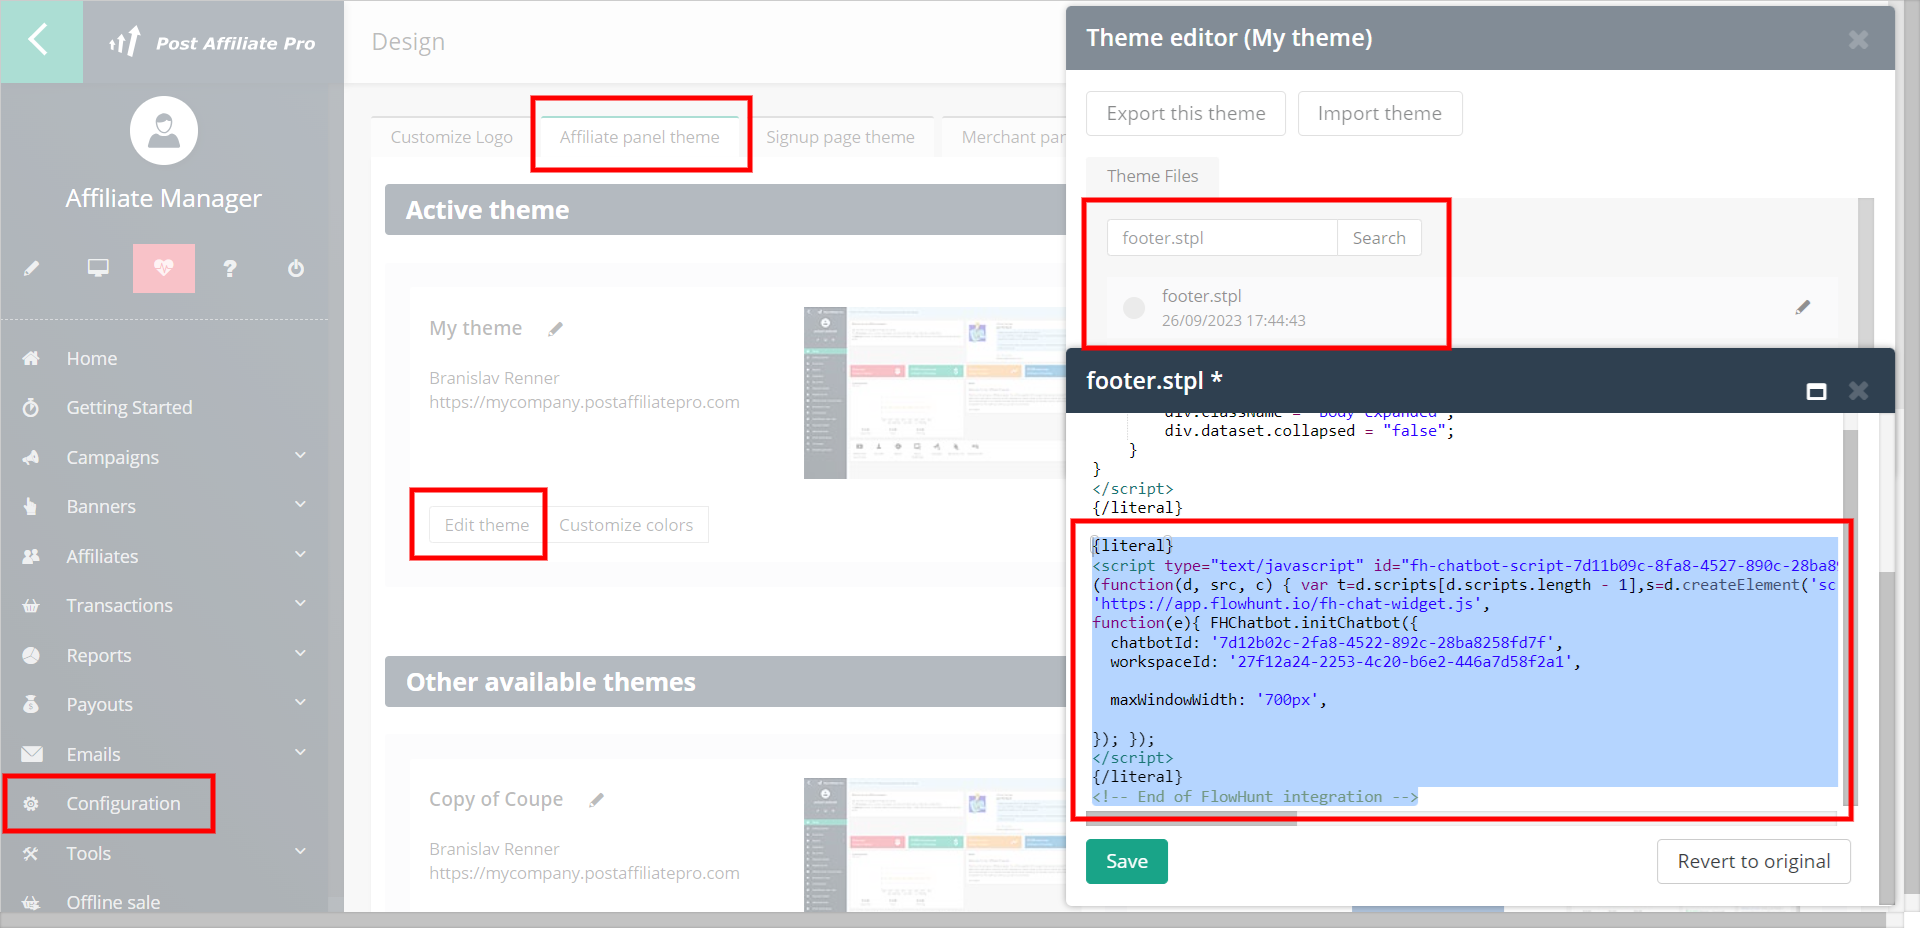This screenshot has width=1920, height=928.
Task: Rename My theme using its pencil icon
Action: coord(556,329)
